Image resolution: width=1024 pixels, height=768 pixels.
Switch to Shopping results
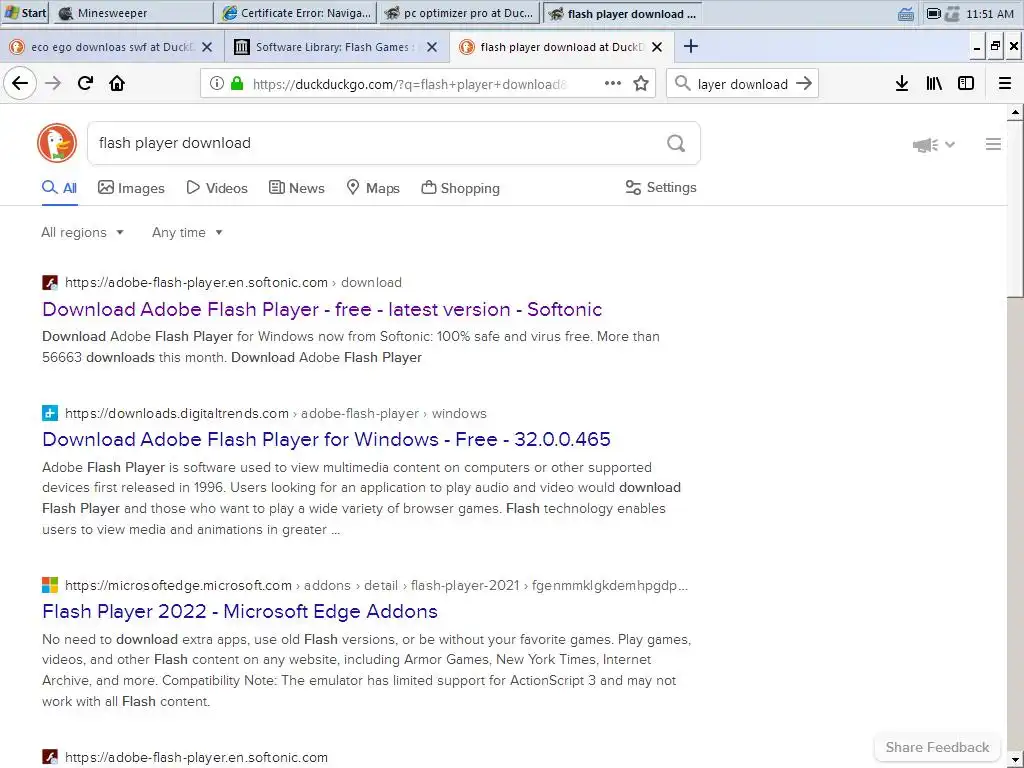[x=460, y=188]
